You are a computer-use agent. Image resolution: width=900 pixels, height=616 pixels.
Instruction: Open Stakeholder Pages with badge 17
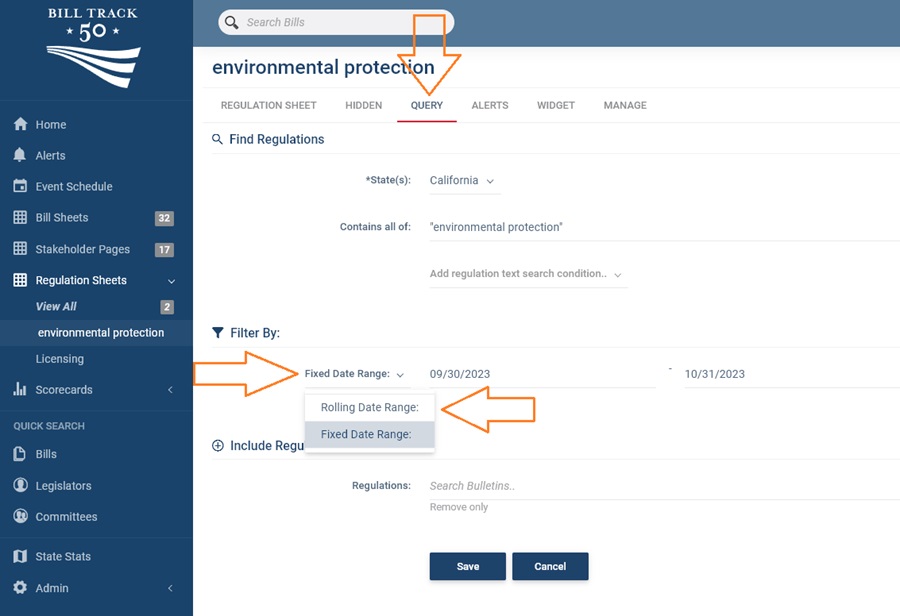click(22, 248)
